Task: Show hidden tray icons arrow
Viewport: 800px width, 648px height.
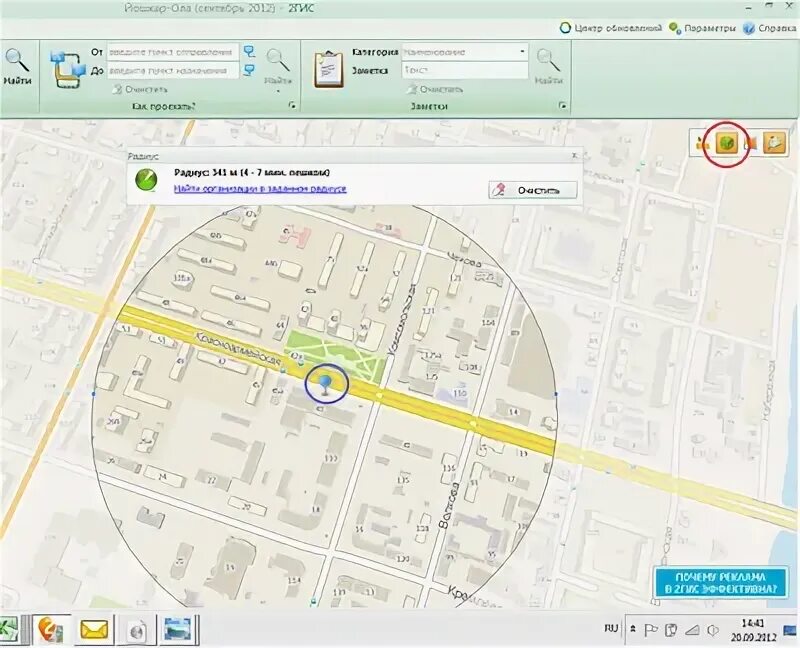Action: point(633,629)
